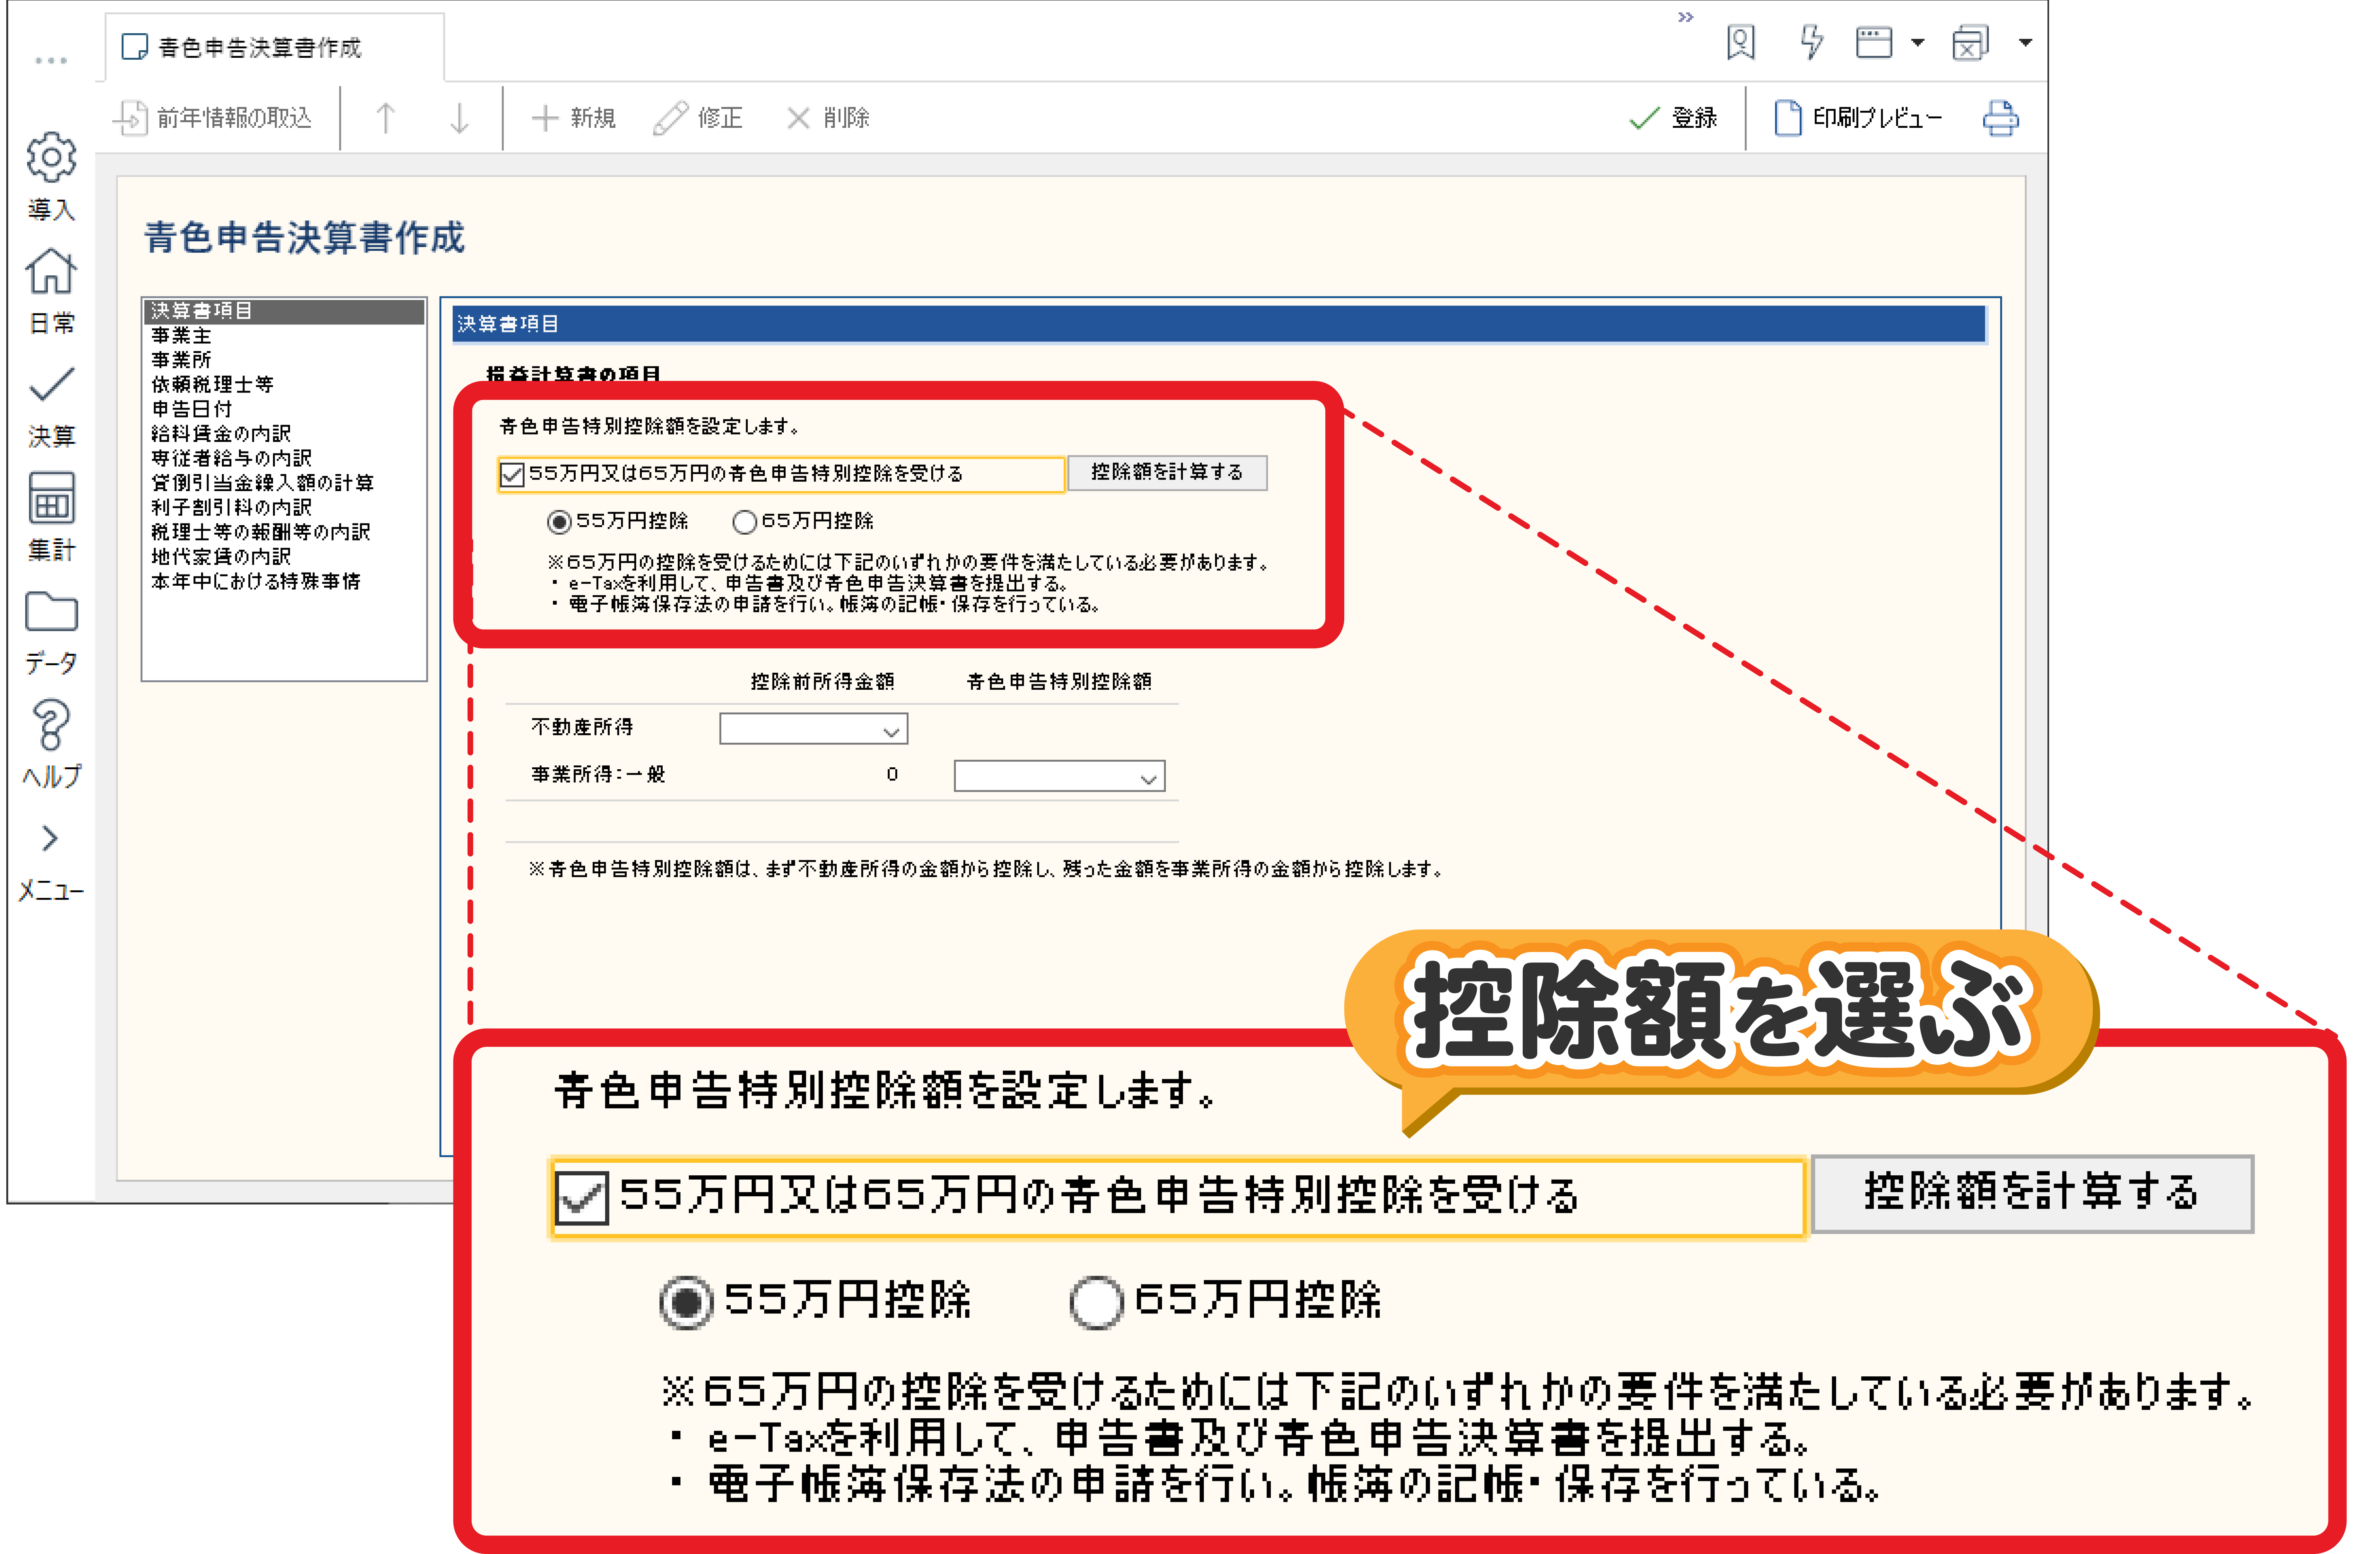This screenshot has height=1554, width=2380.
Task: Open 事業所得:一般 special deduction dropdown
Action: click(1060, 776)
